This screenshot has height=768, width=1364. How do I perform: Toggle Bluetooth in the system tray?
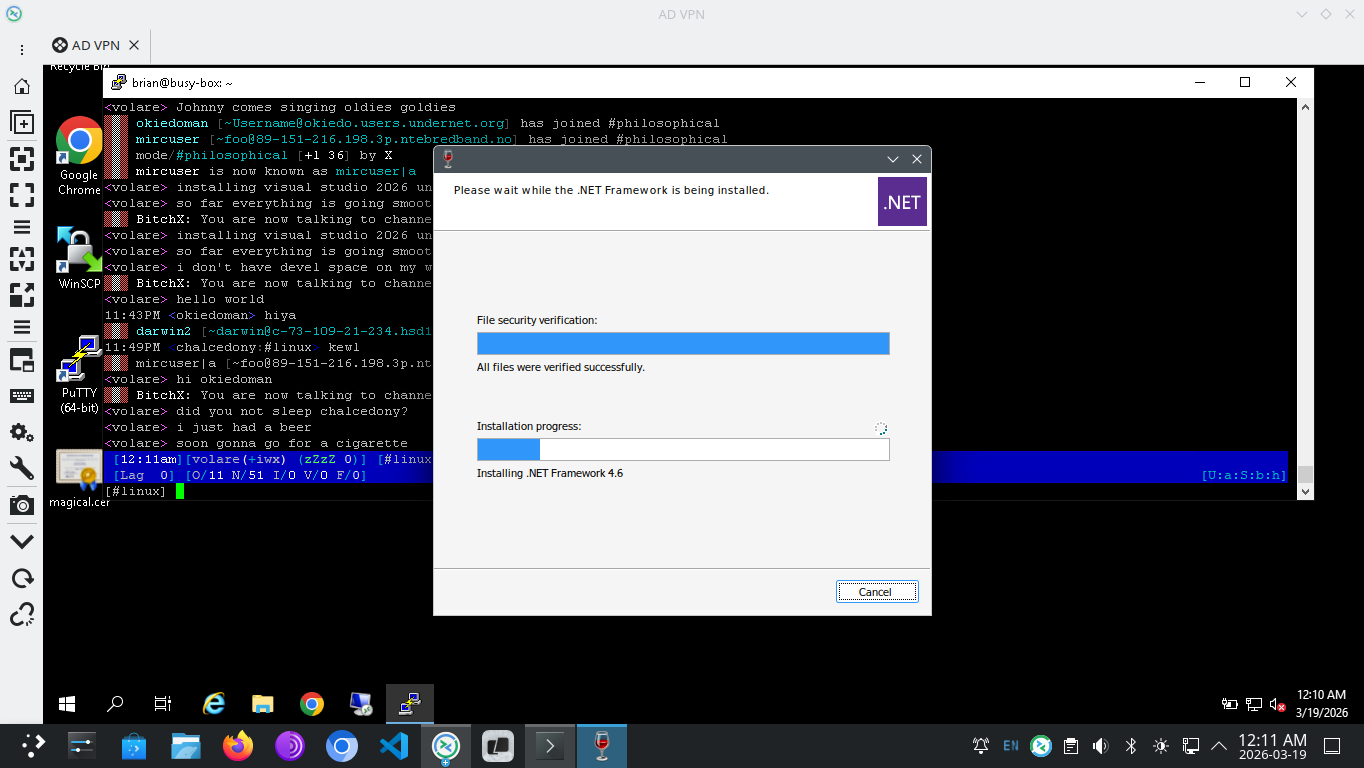[1131, 746]
